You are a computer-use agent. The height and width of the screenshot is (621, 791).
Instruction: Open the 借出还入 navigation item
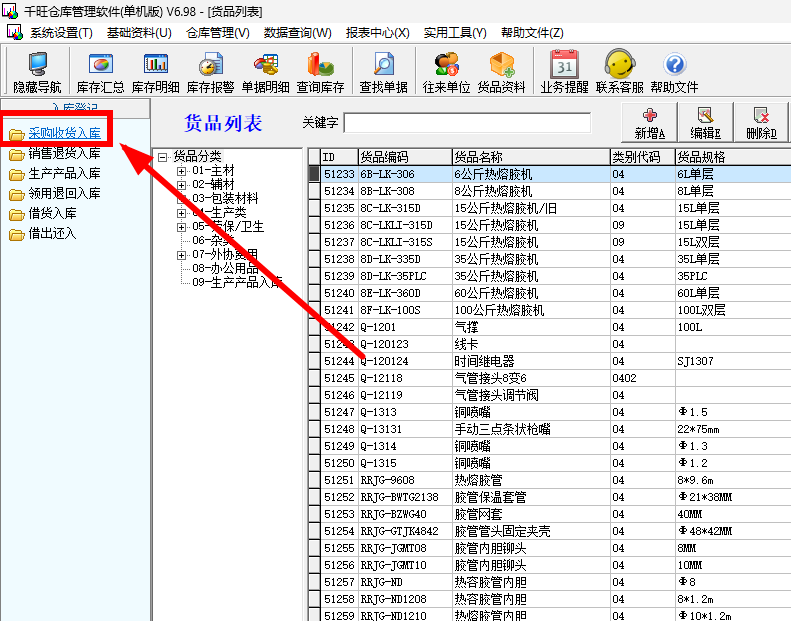[x=52, y=234]
